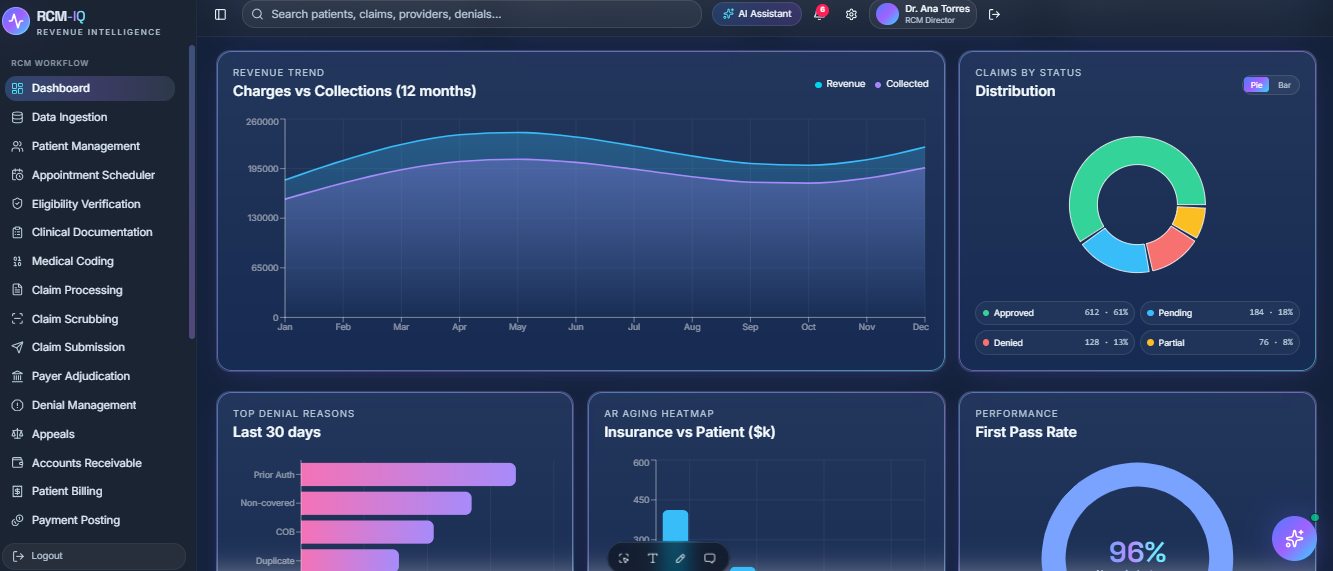Click the Payer Adjudication bank icon
The image size is (1333, 571).
(x=17, y=376)
